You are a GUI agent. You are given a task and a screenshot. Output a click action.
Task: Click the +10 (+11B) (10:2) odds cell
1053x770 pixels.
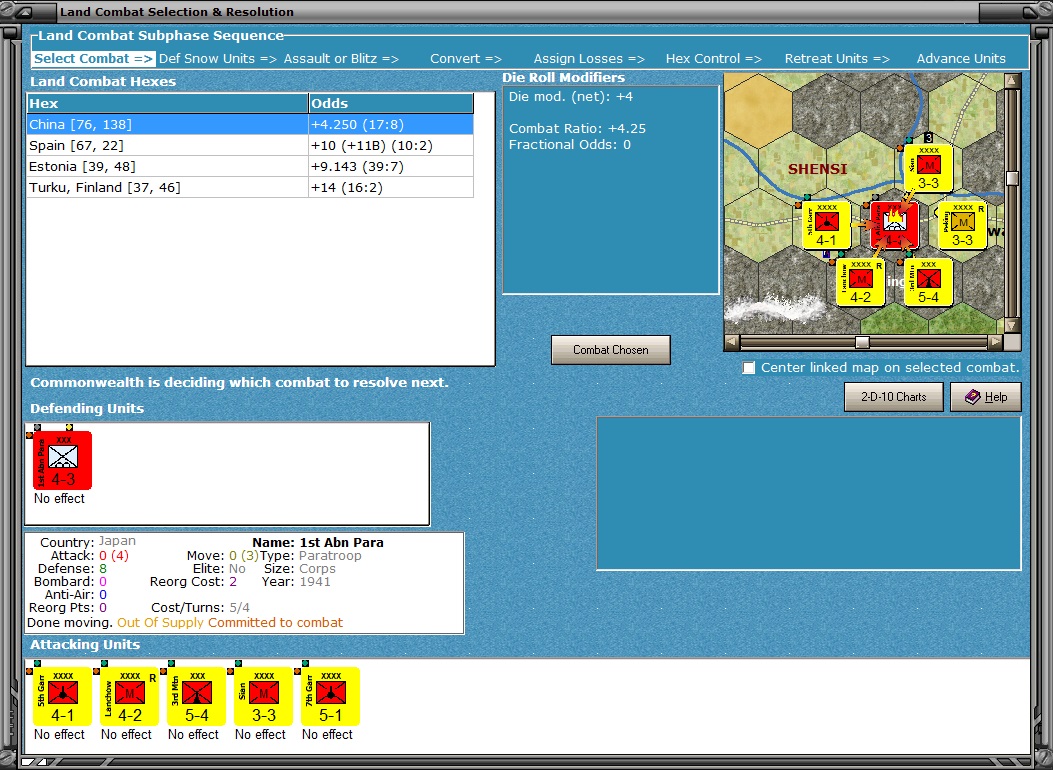click(391, 146)
